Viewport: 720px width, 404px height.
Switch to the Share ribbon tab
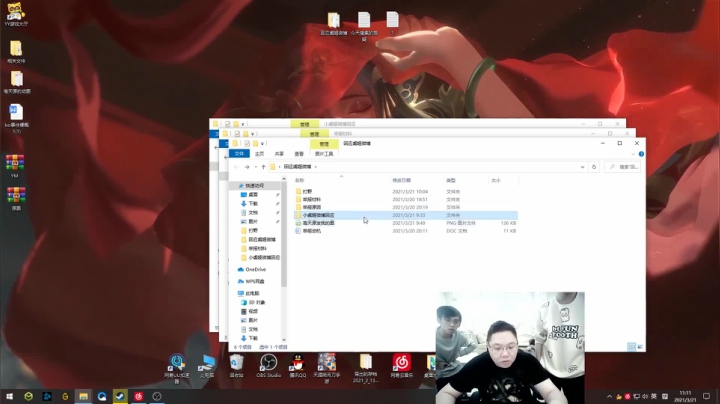click(279, 154)
